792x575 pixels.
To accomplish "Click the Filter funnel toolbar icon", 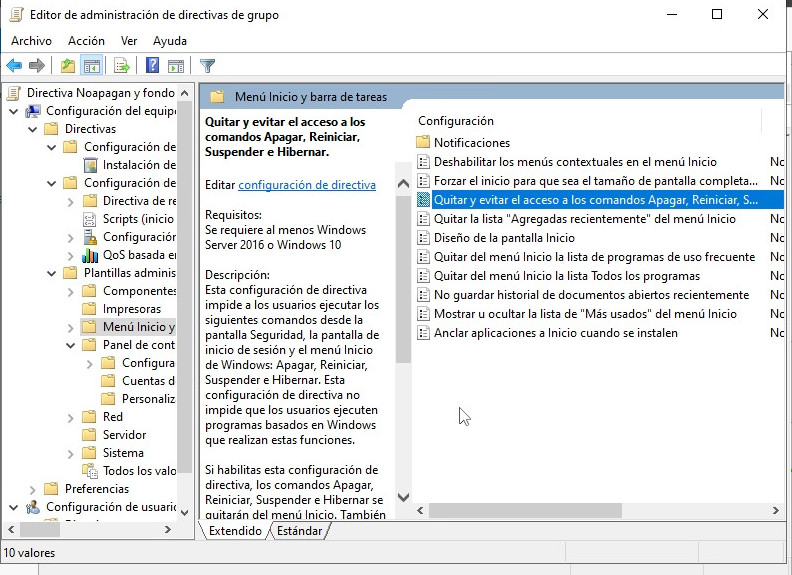I will [207, 66].
